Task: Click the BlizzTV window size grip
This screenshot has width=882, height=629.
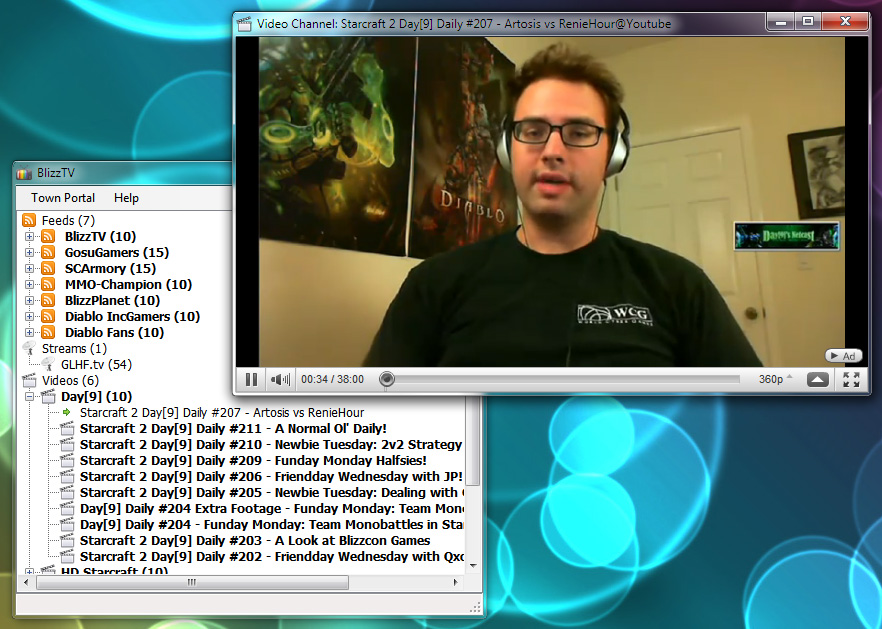Action: (x=475, y=606)
